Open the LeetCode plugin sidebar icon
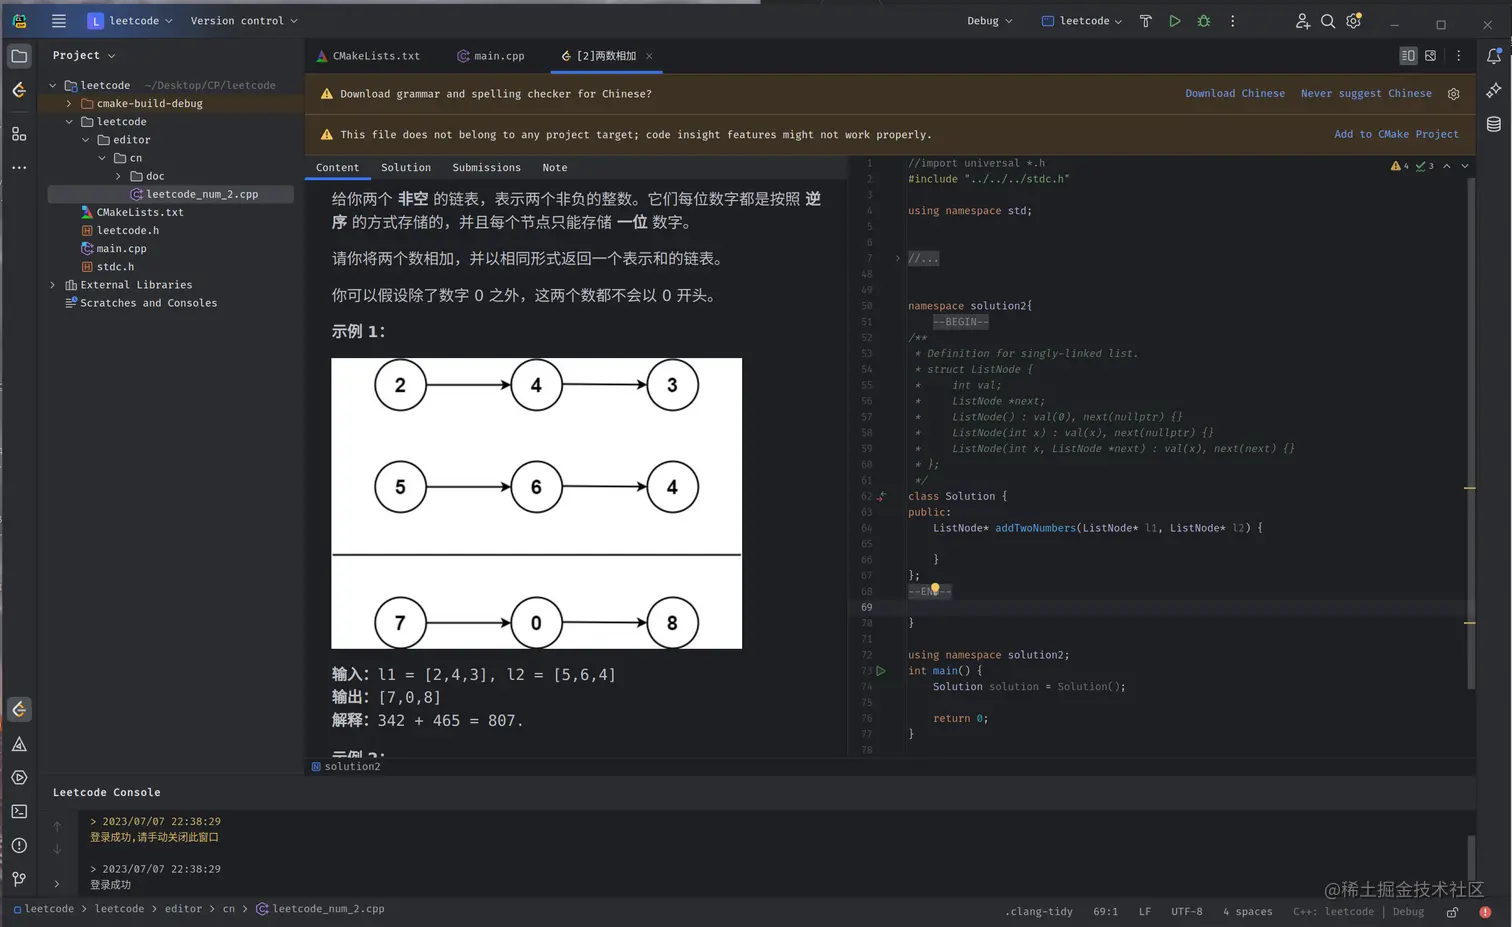 coord(19,91)
